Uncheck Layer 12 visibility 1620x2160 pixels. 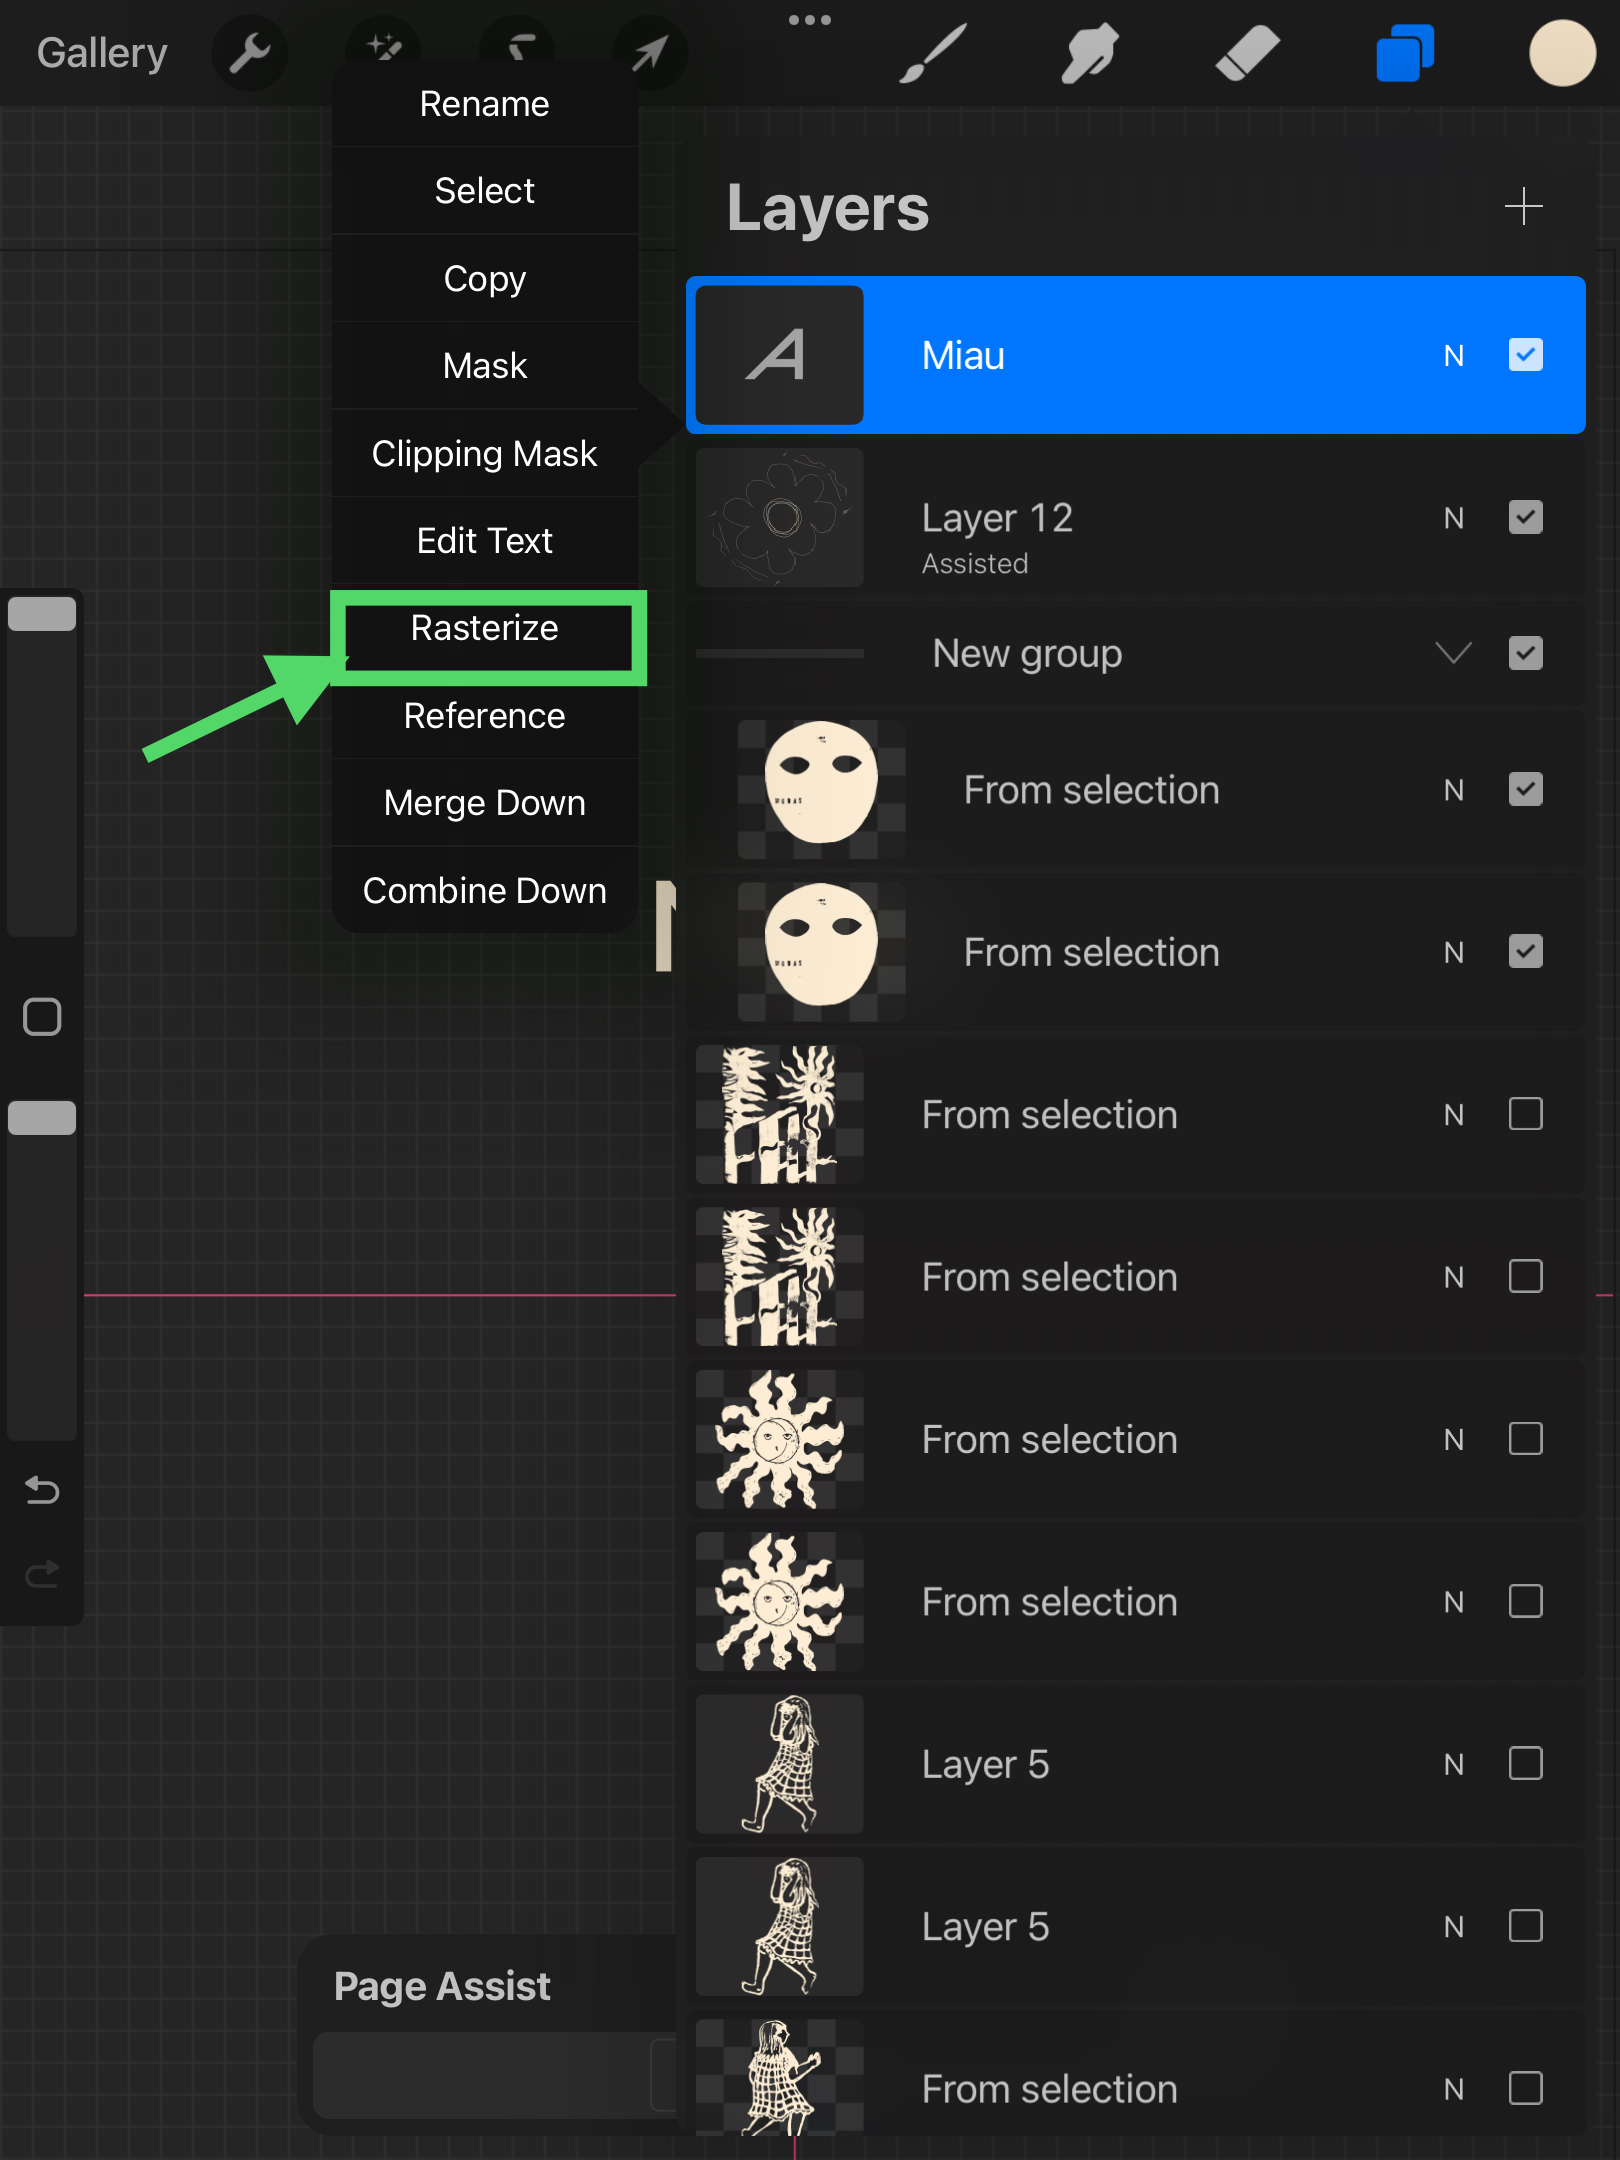[x=1525, y=518]
